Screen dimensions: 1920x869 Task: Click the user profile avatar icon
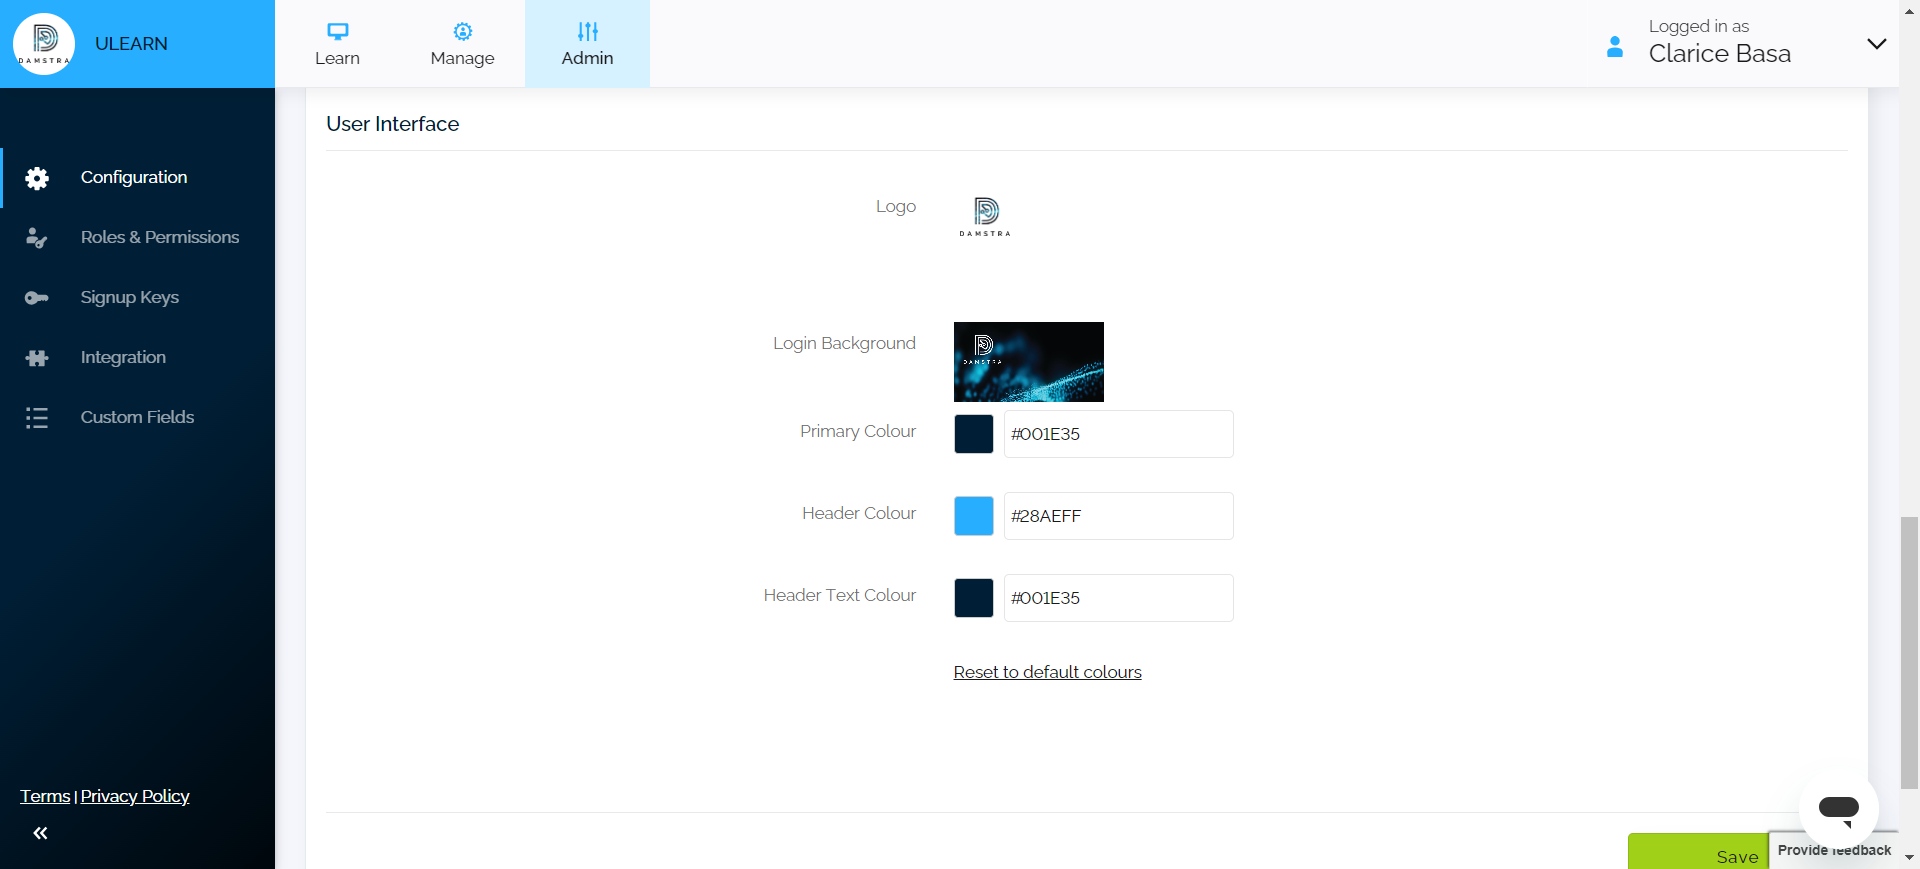(1614, 46)
